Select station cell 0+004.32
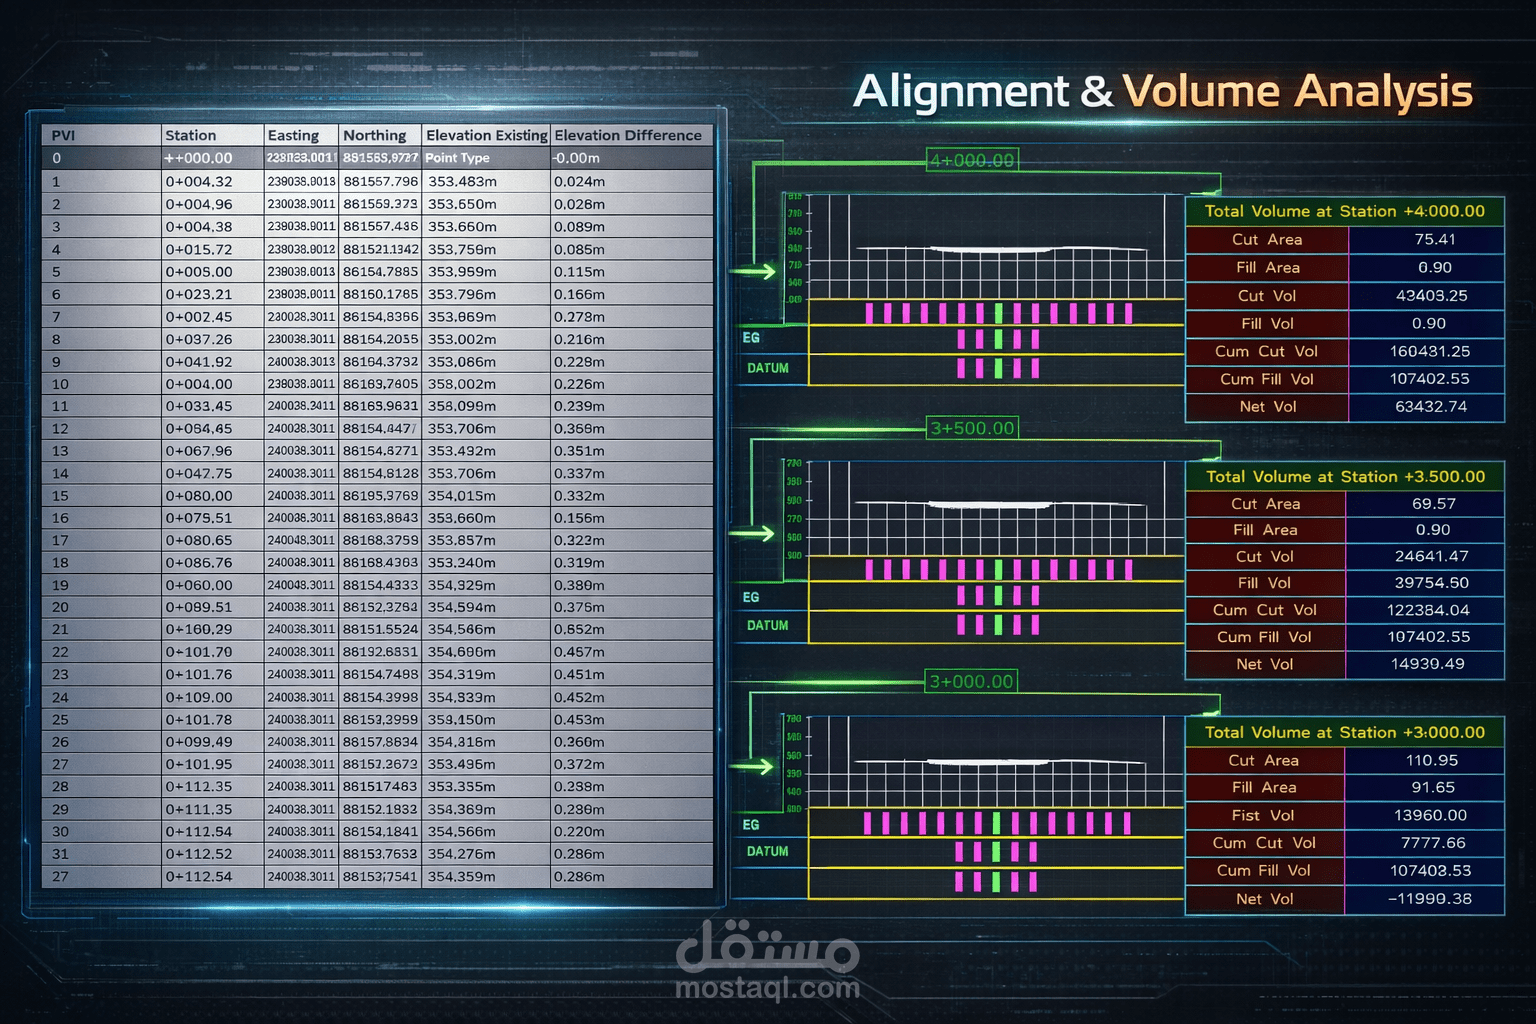The image size is (1536, 1024). [212, 182]
